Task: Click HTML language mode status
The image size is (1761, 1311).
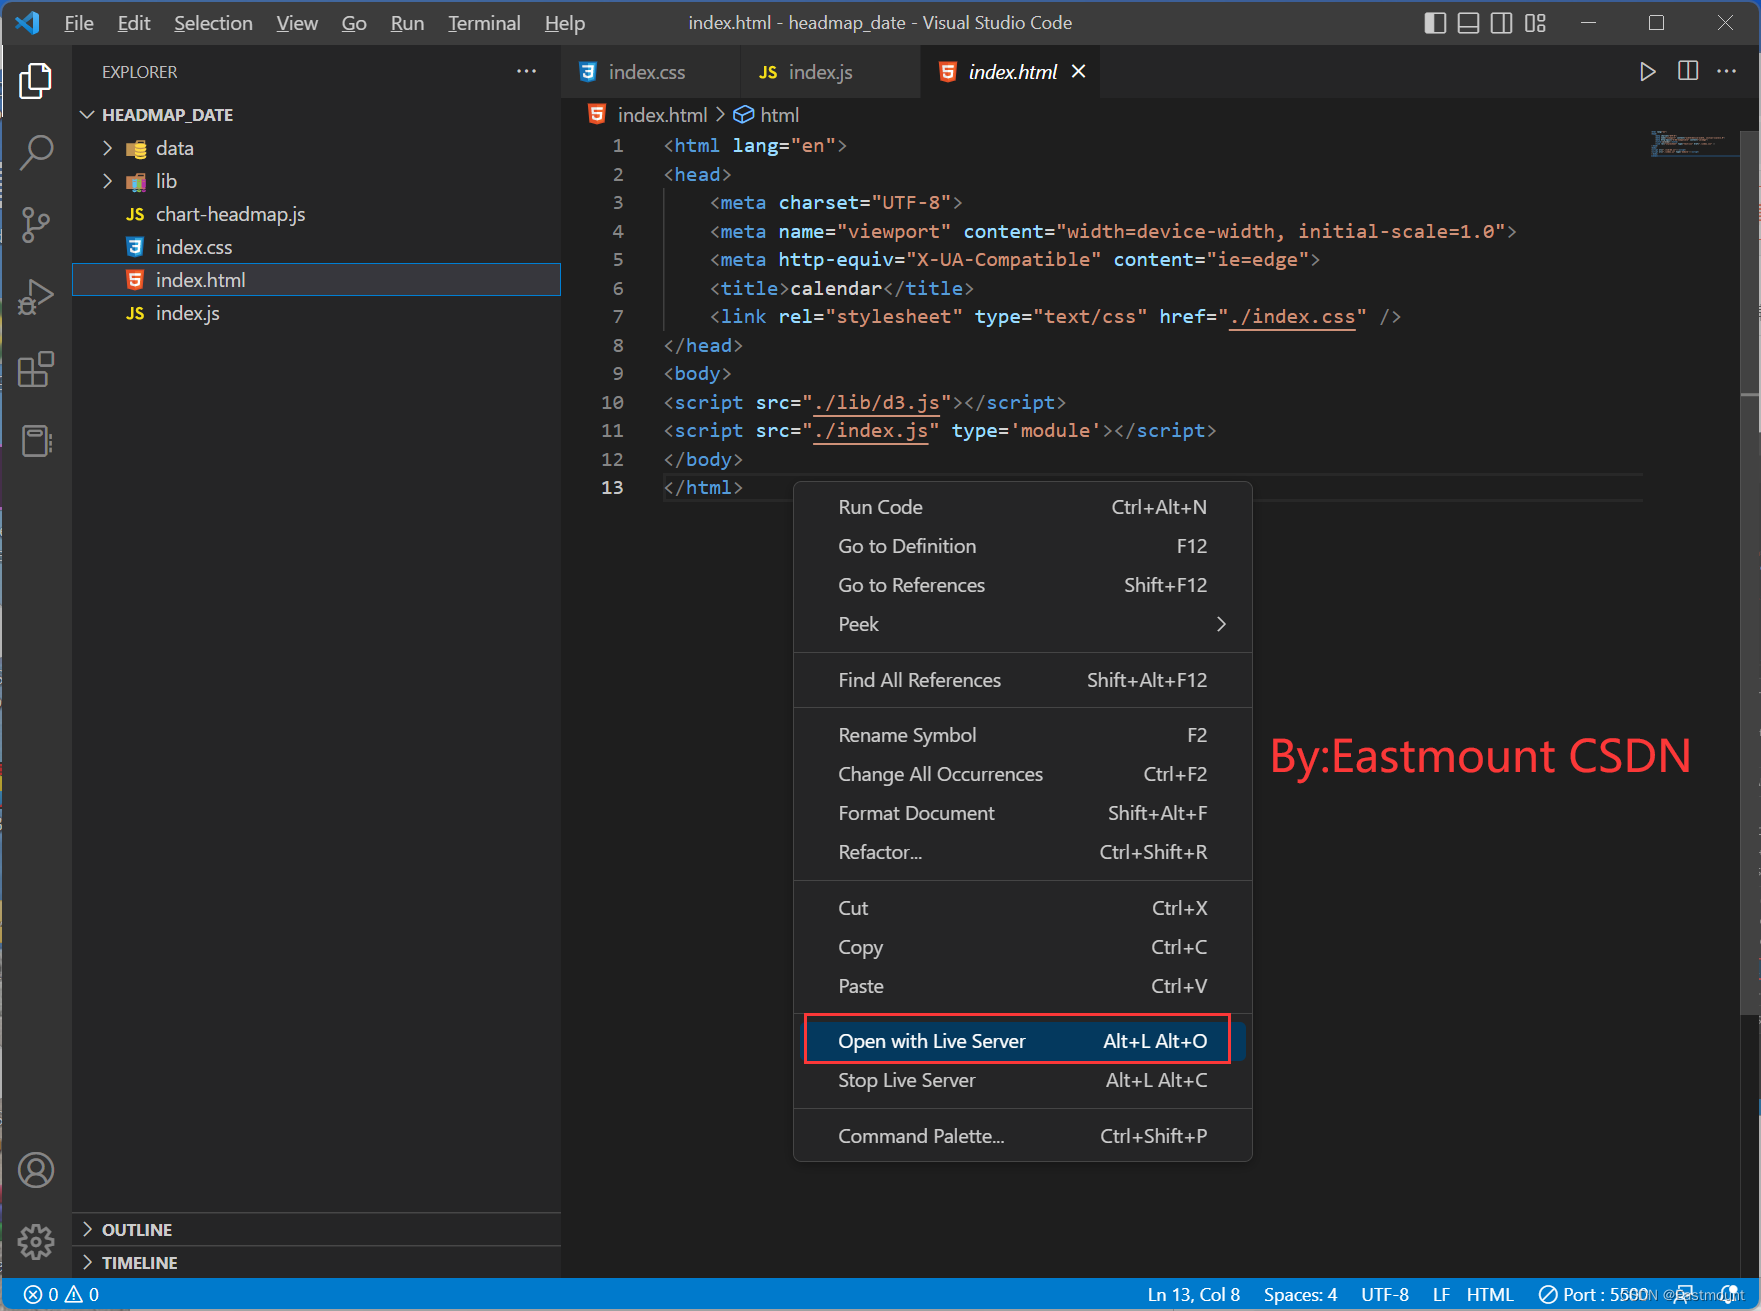Action: coord(1490,1294)
